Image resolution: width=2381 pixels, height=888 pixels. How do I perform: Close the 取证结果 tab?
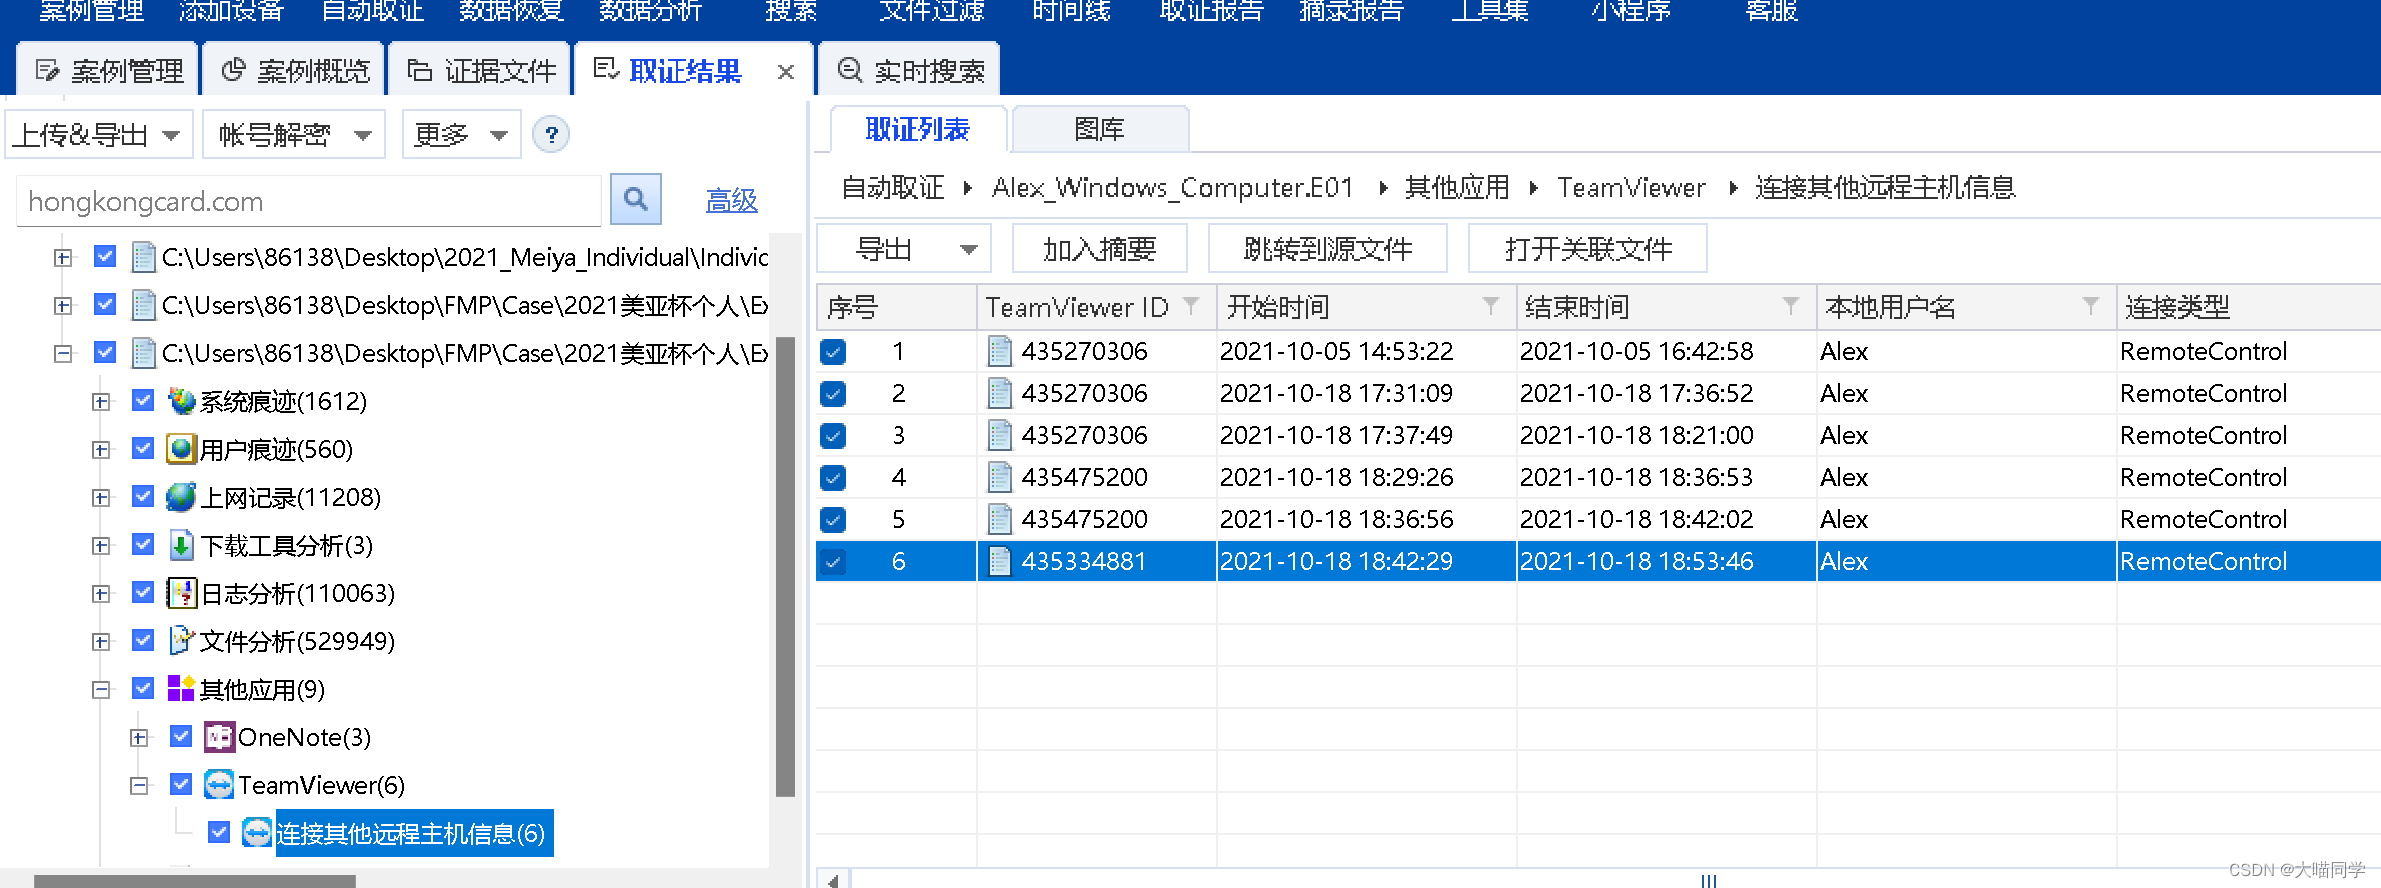[x=786, y=72]
